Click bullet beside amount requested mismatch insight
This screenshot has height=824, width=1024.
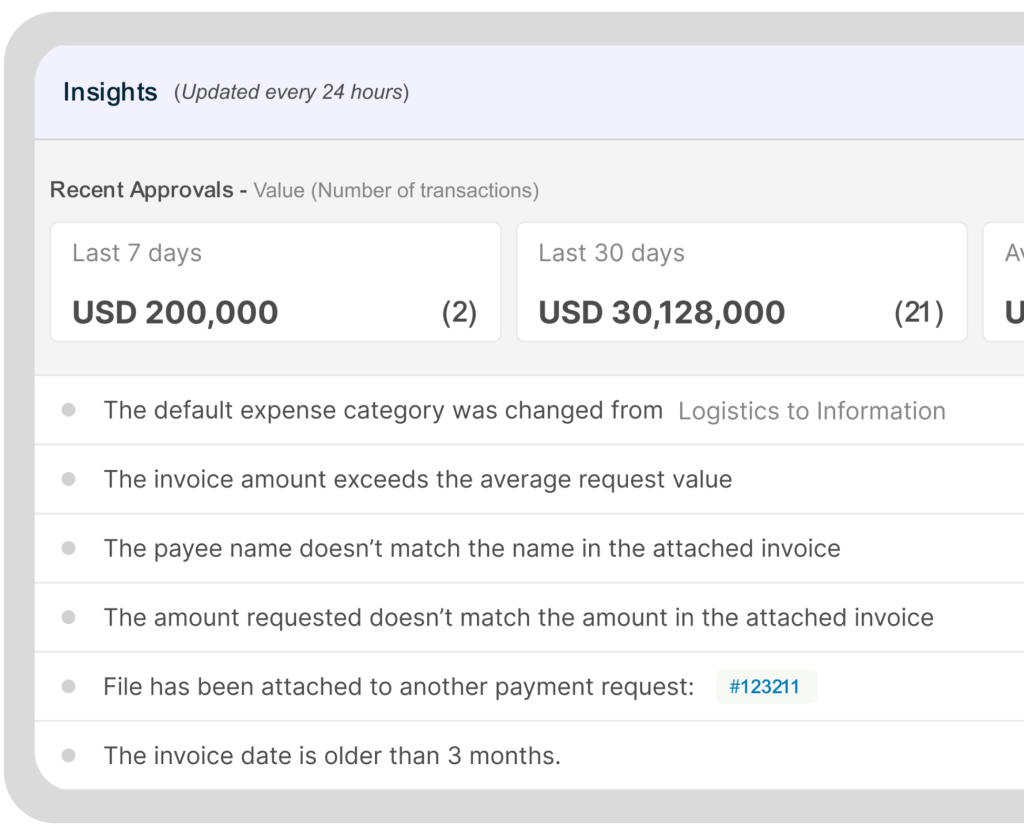68,617
